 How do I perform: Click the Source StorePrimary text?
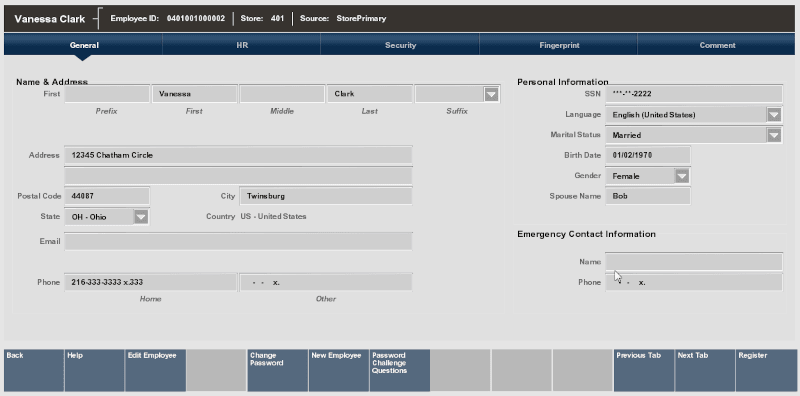click(343, 18)
